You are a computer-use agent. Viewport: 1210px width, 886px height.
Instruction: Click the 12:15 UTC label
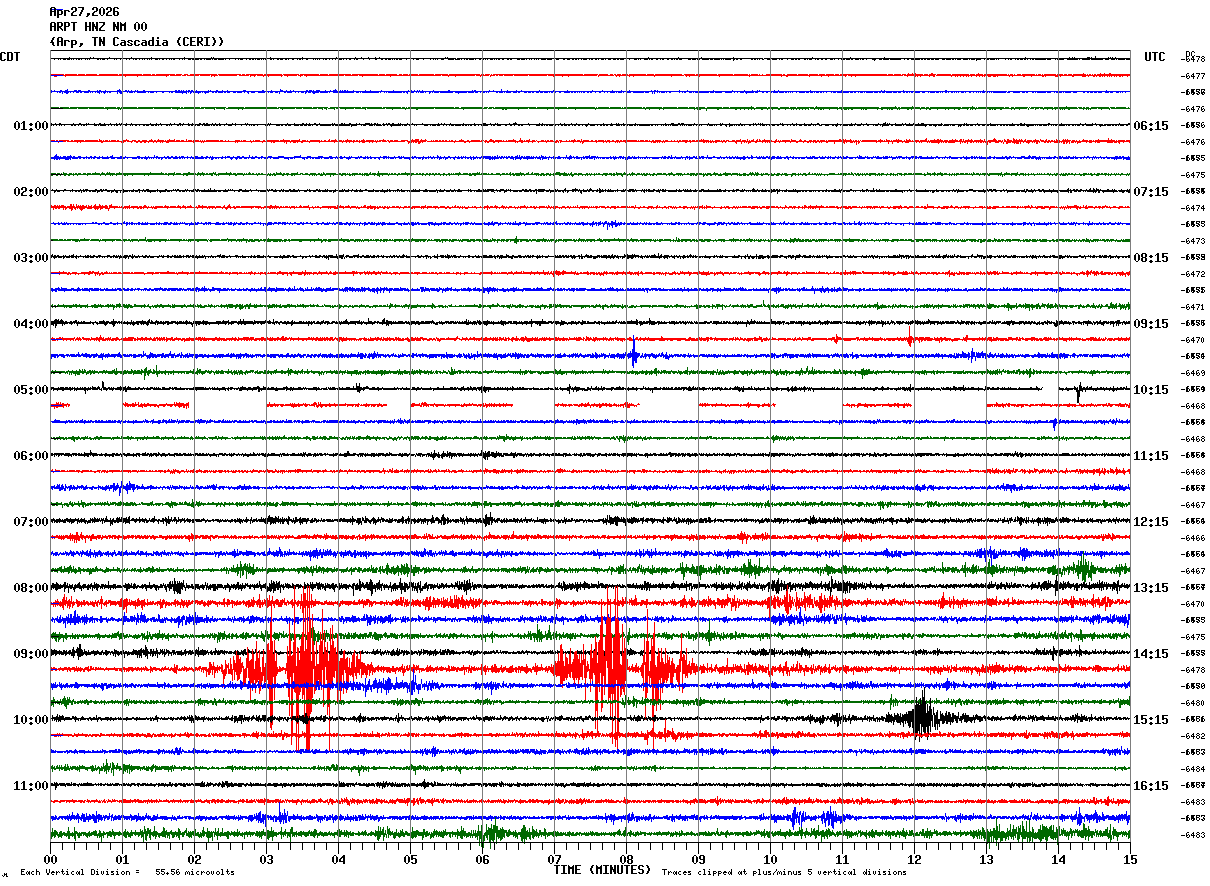[1151, 522]
